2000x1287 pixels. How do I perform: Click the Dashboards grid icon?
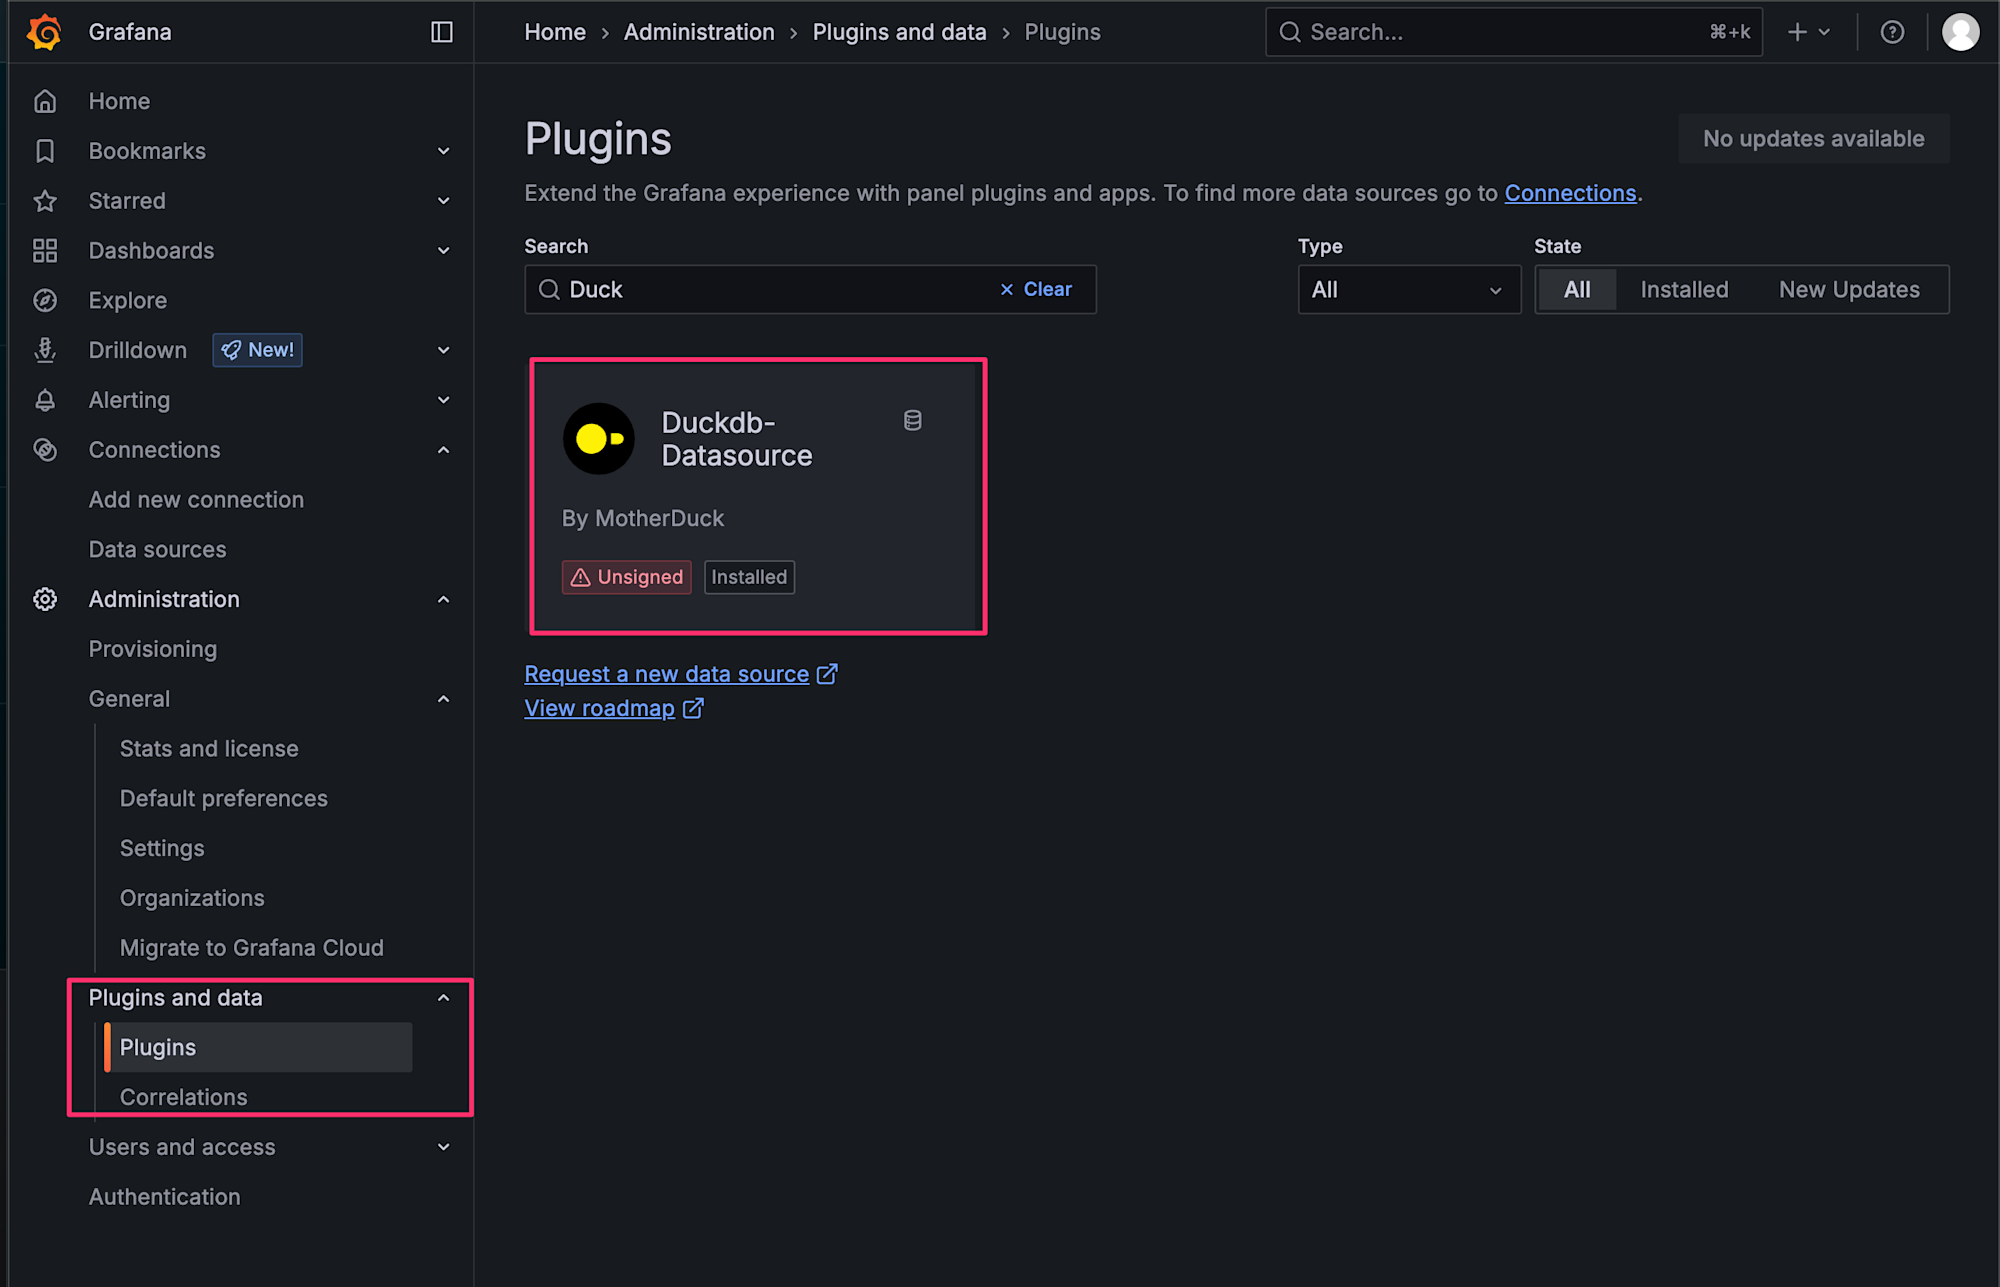pos(45,251)
